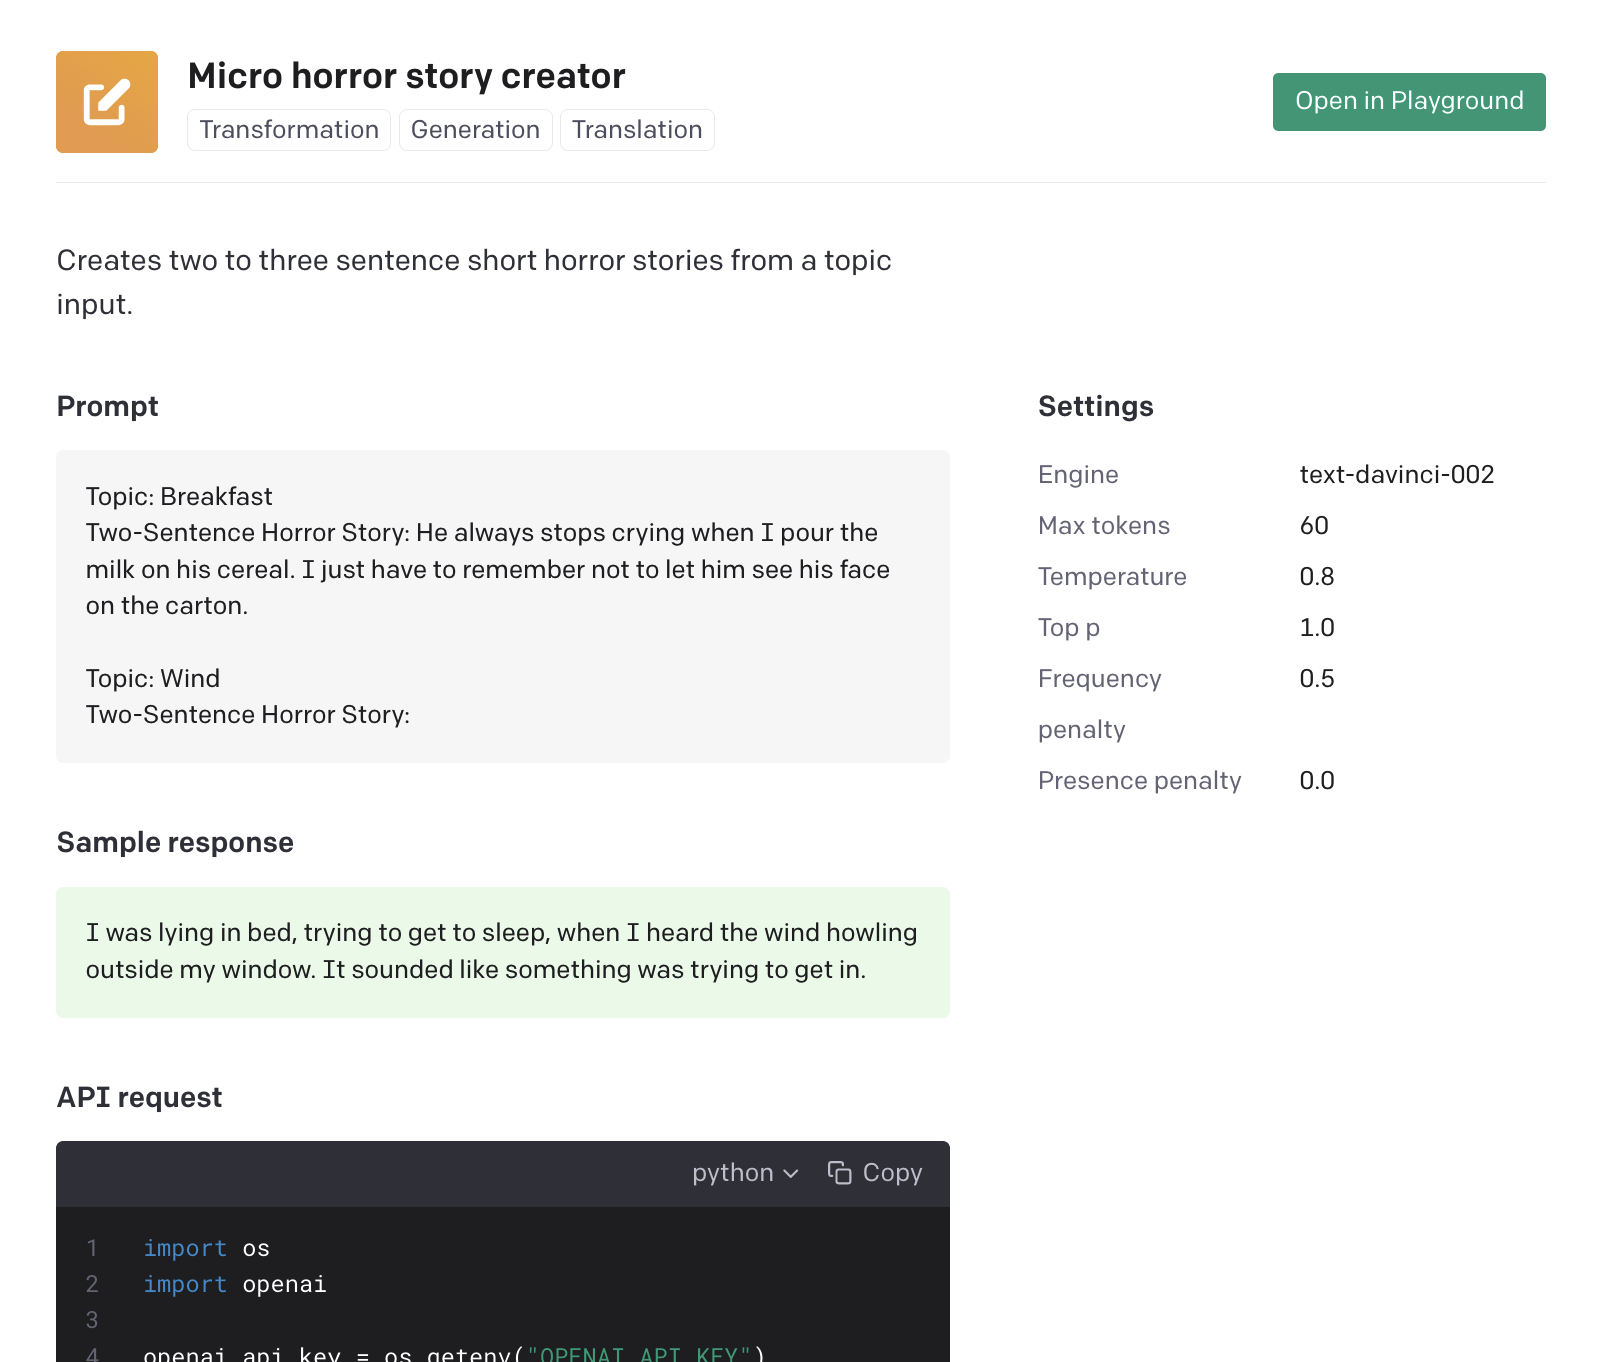Click the Presence penalty value 0.0
Viewport: 1616px width, 1362px height.
pos(1317,780)
